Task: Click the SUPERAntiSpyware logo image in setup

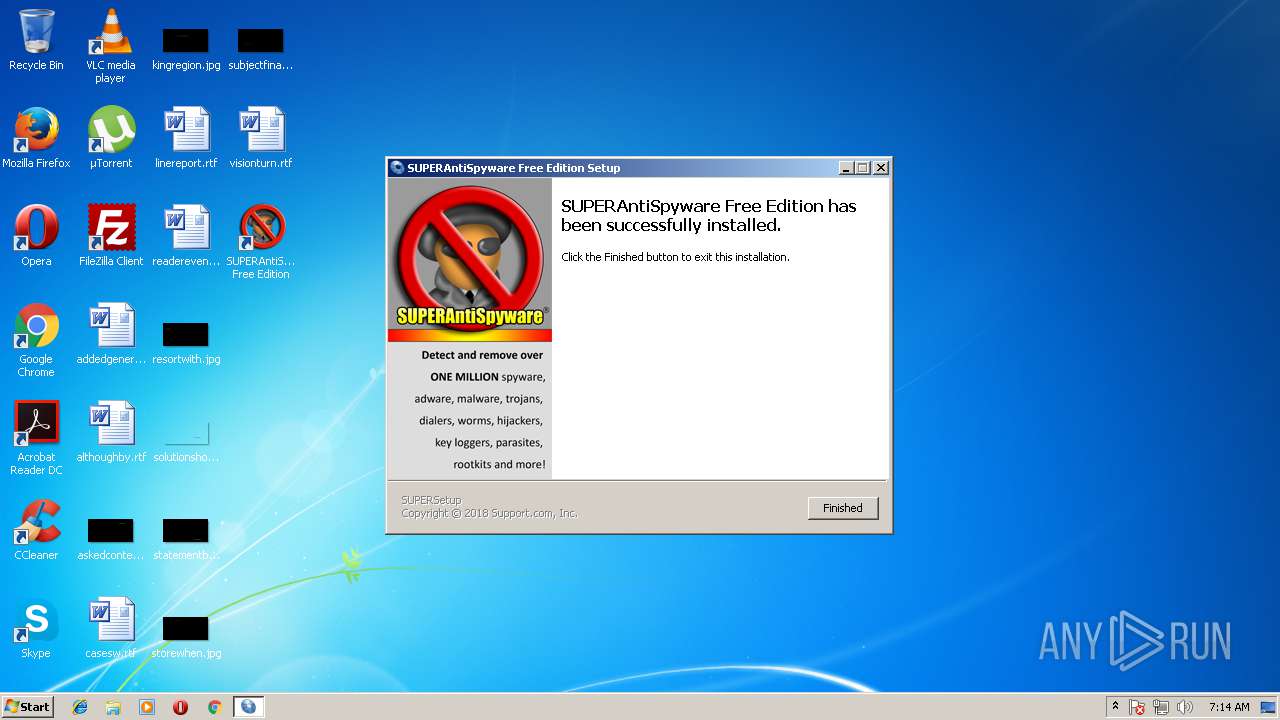Action: pos(470,260)
